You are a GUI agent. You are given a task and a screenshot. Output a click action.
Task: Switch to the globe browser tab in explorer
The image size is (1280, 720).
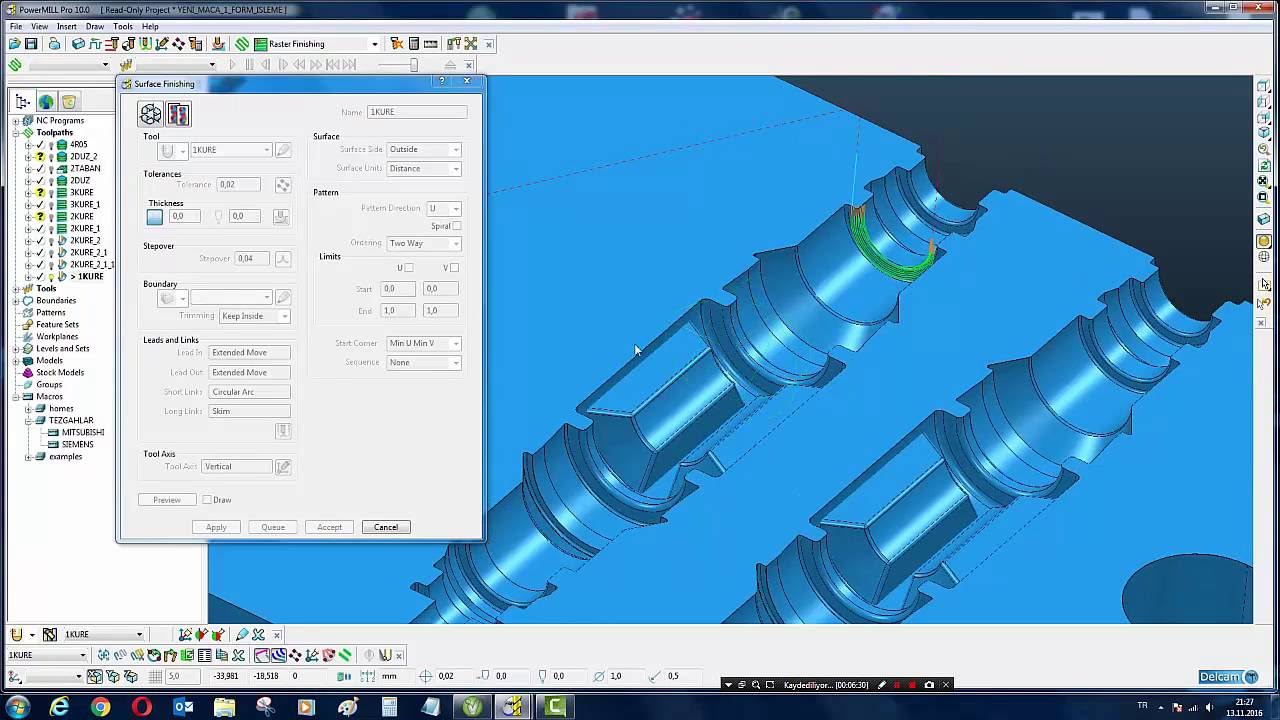[46, 102]
